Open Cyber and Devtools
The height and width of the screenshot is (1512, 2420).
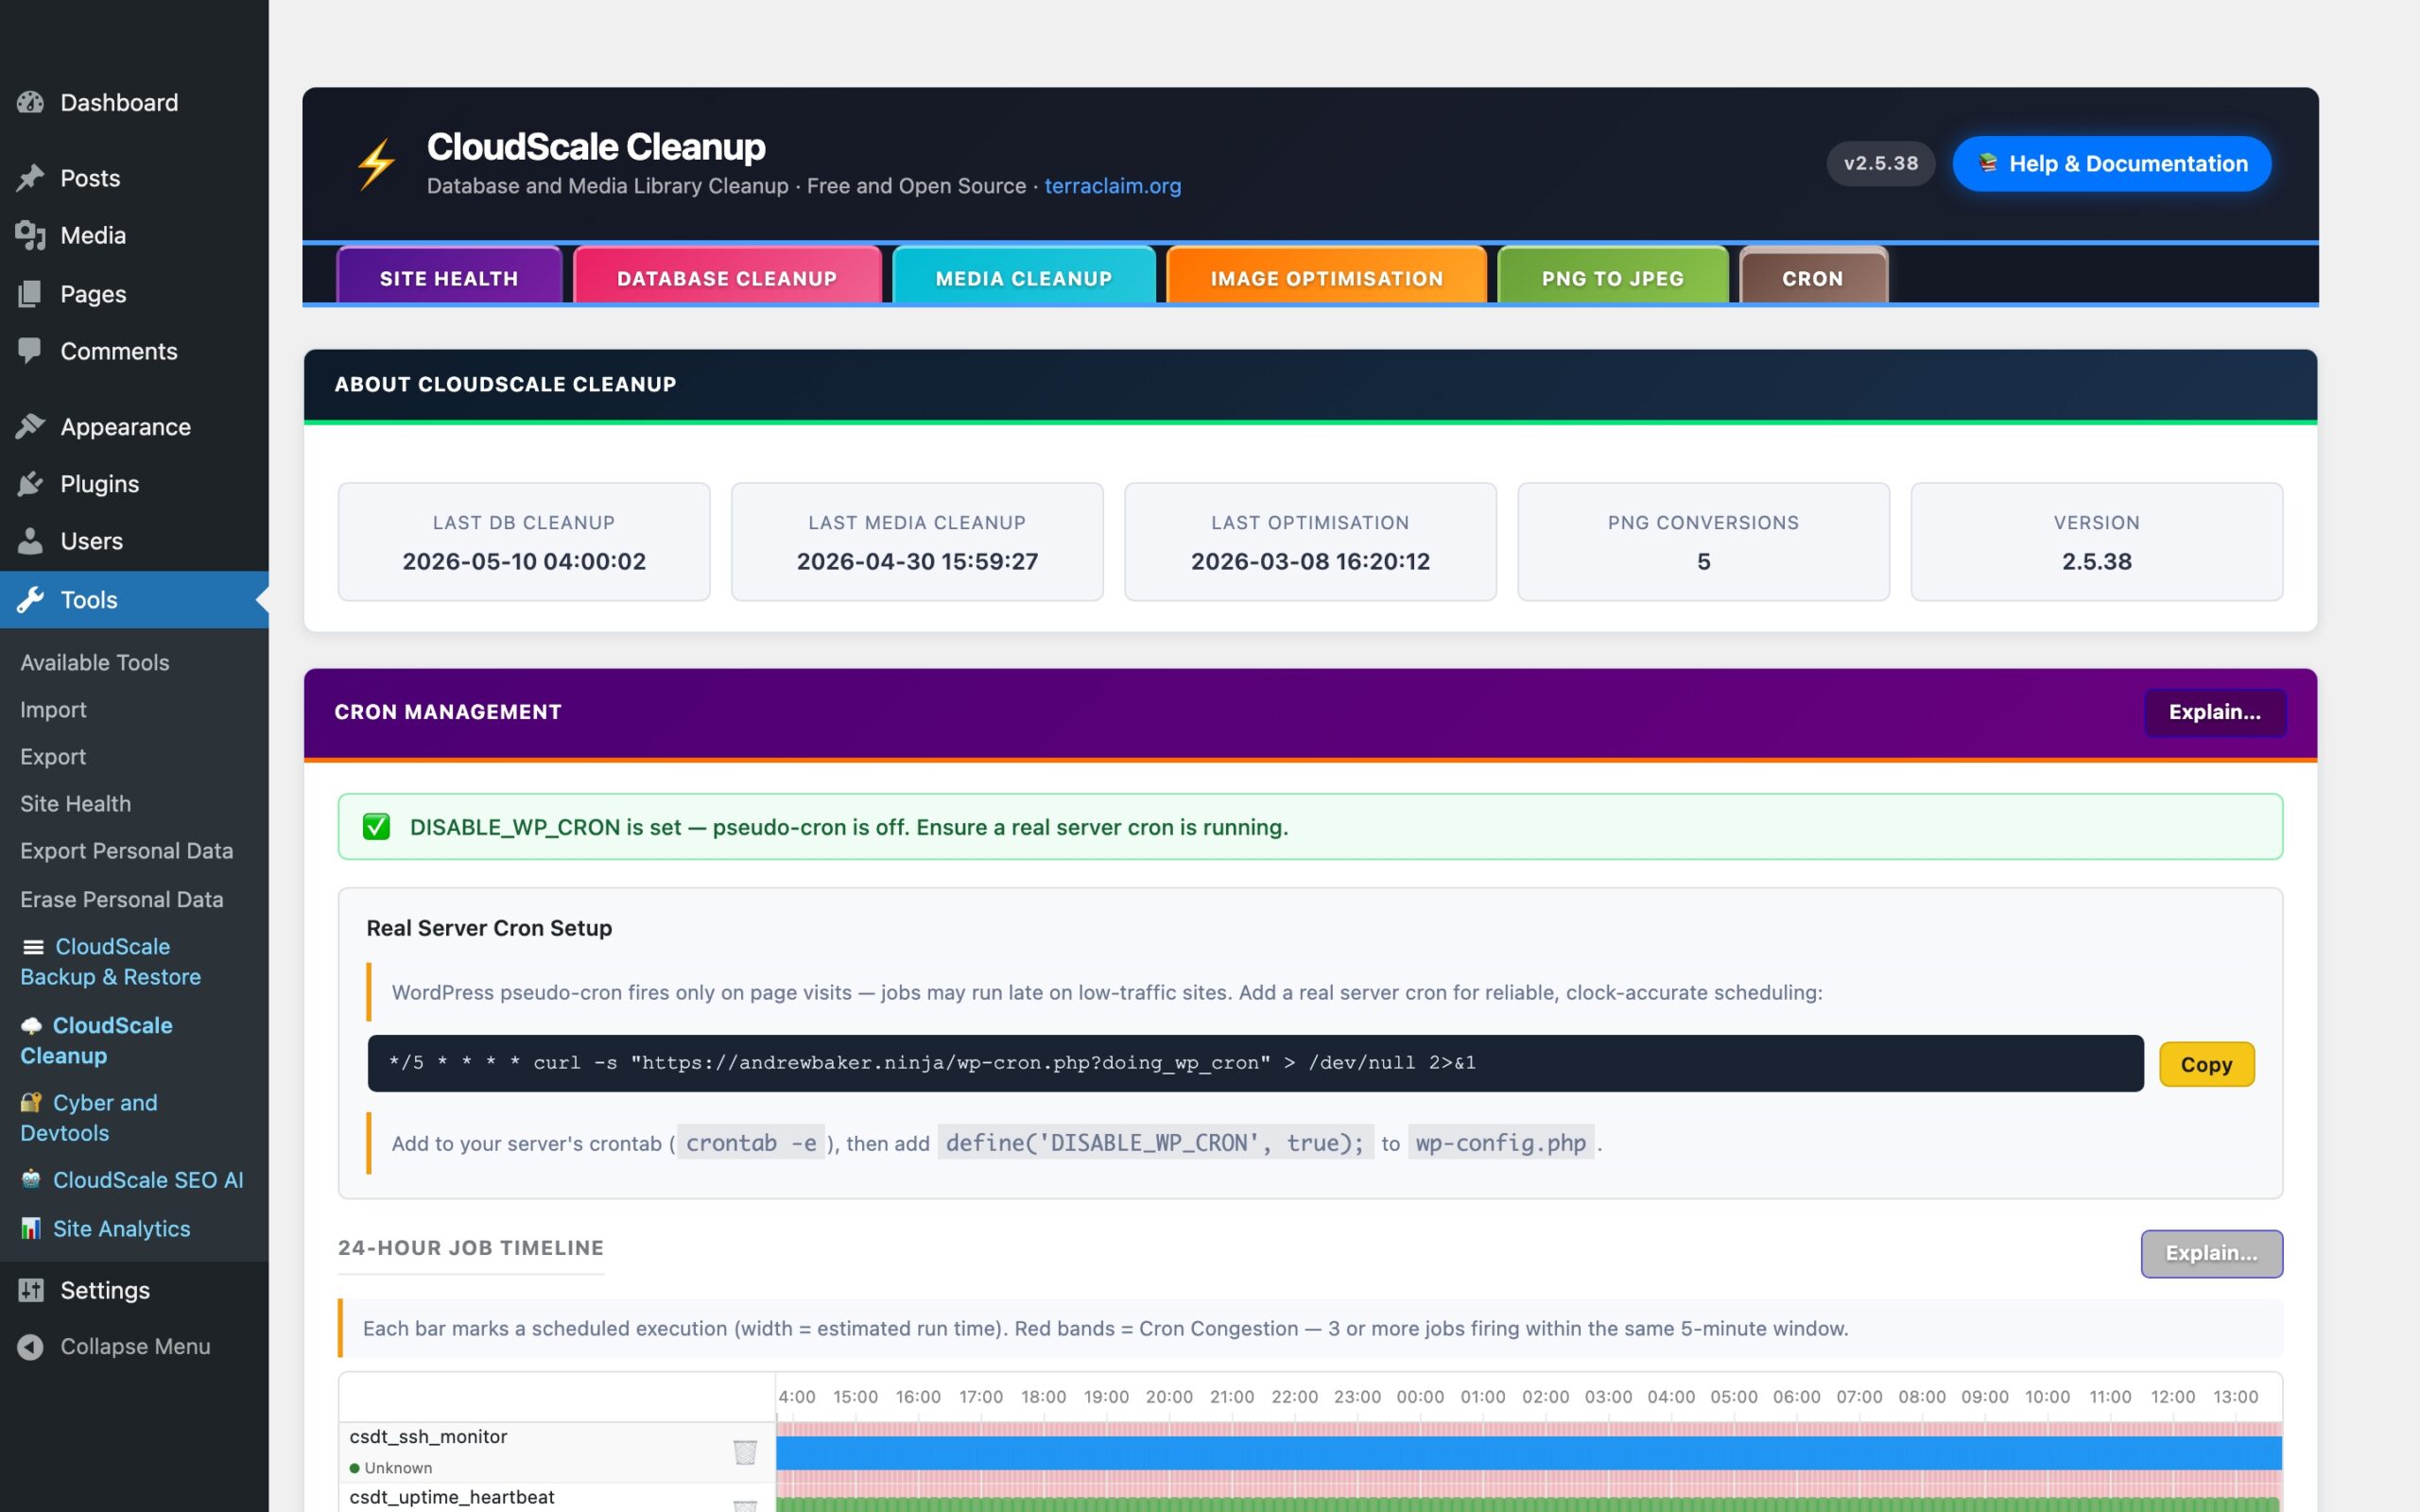pyautogui.click(x=89, y=1117)
